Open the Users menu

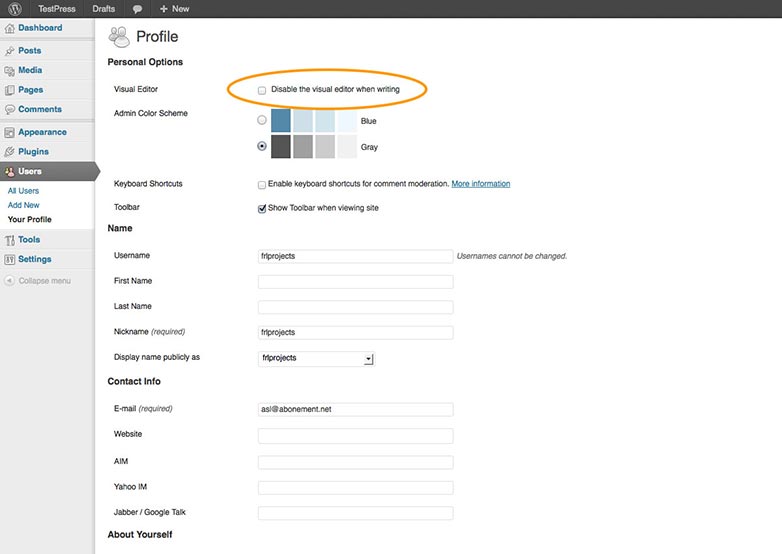[30, 171]
